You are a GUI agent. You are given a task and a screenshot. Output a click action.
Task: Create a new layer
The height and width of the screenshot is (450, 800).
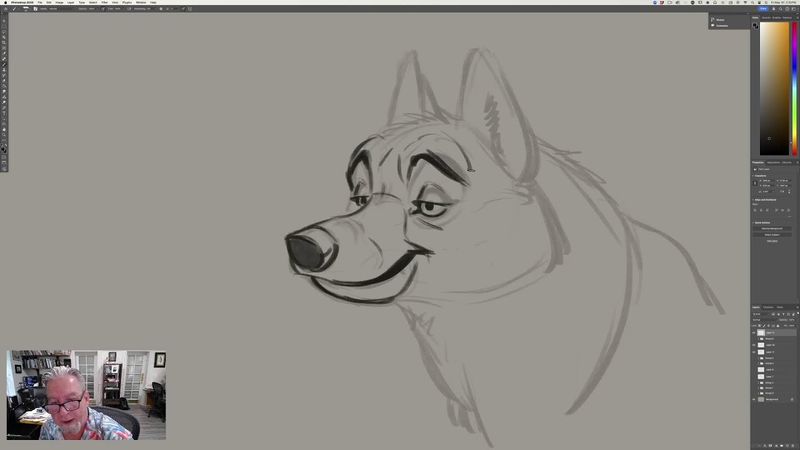tap(787, 446)
